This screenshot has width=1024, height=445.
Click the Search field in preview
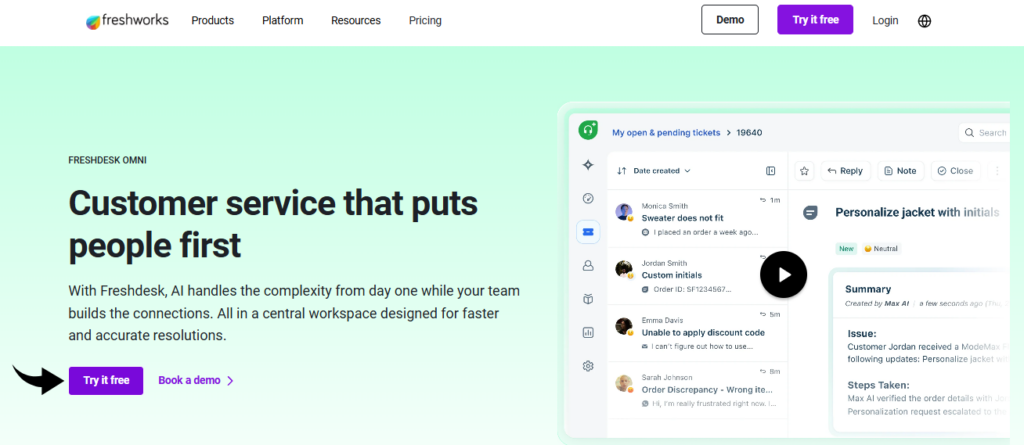[x=984, y=133]
